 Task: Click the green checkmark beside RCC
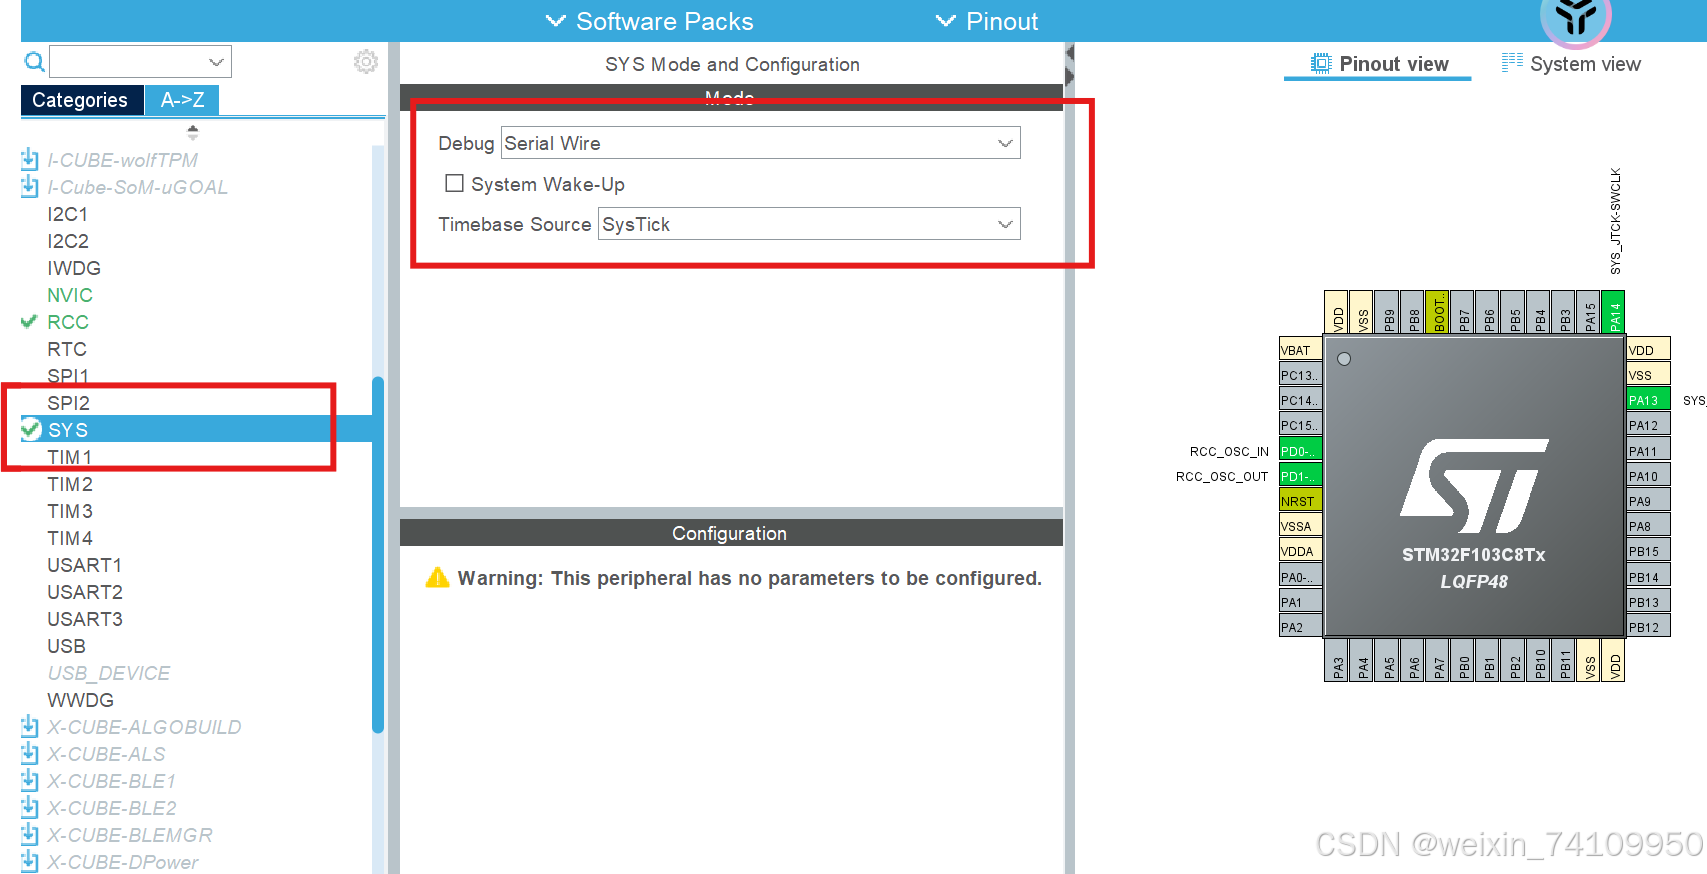(x=29, y=322)
